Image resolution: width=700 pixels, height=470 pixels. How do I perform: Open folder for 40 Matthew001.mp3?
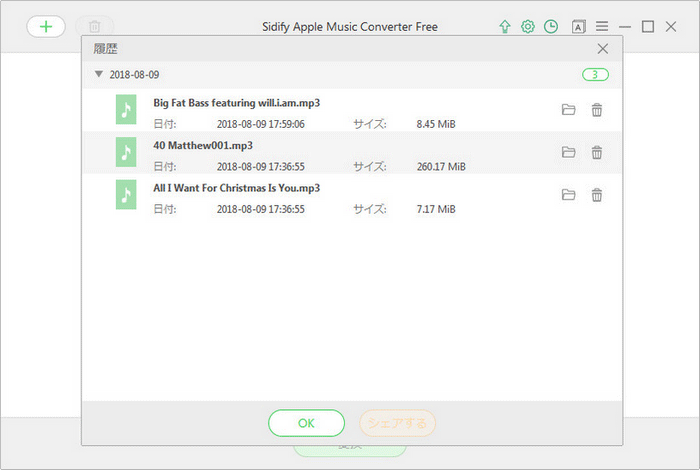[x=568, y=152]
